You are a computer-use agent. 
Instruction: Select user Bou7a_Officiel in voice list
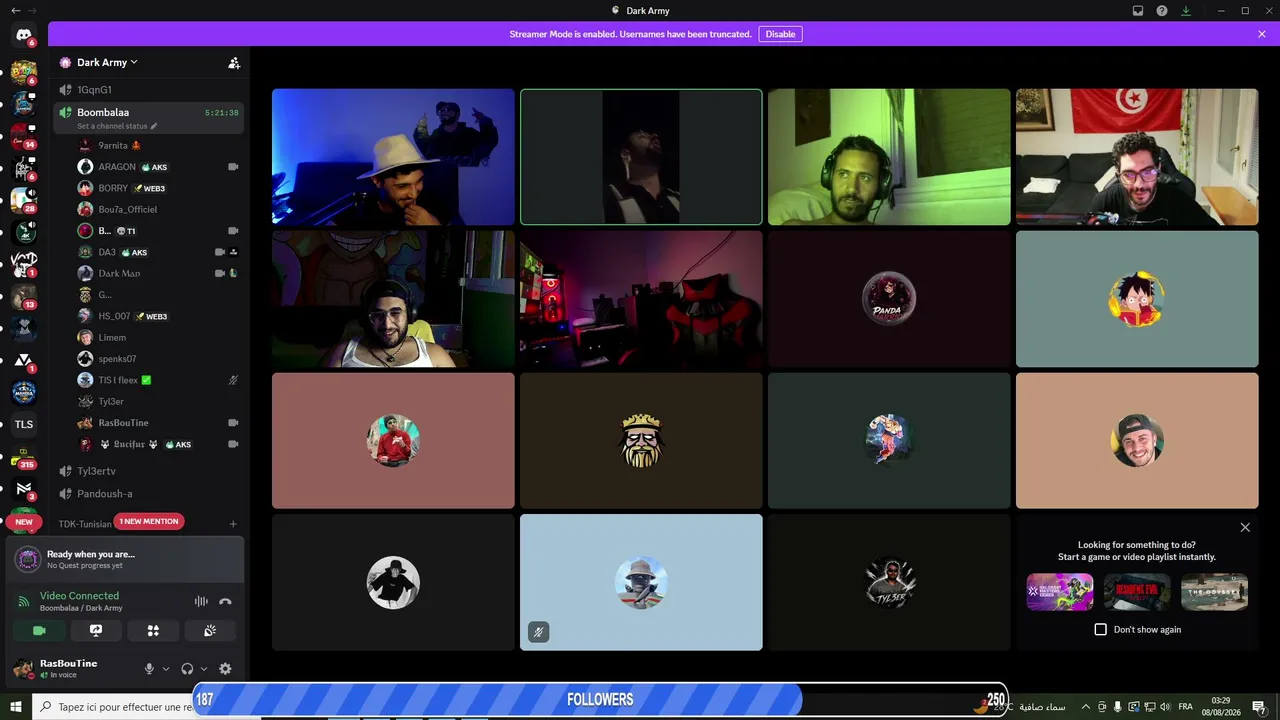point(159,209)
